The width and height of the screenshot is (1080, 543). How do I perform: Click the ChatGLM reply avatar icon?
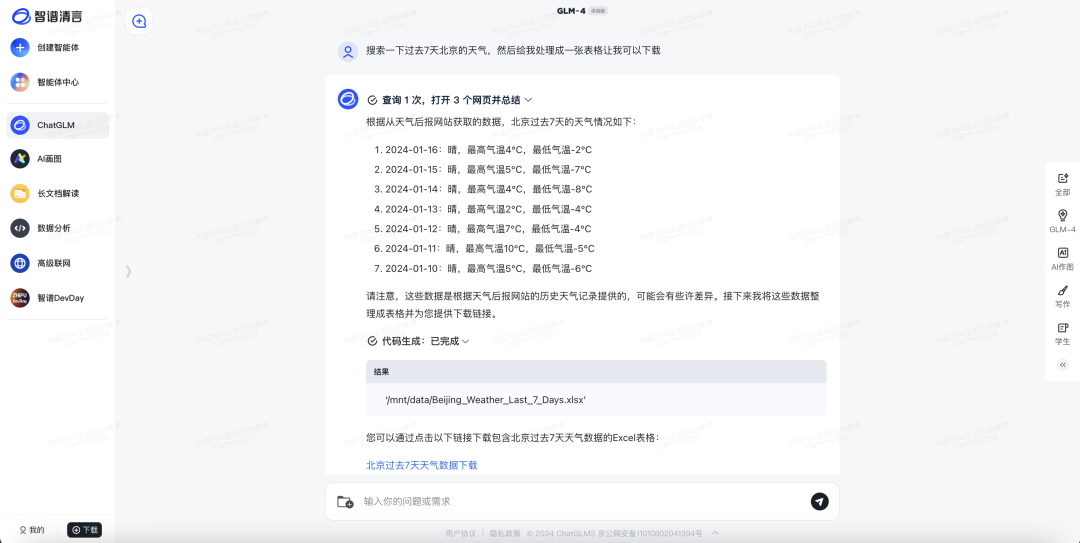tap(348, 99)
